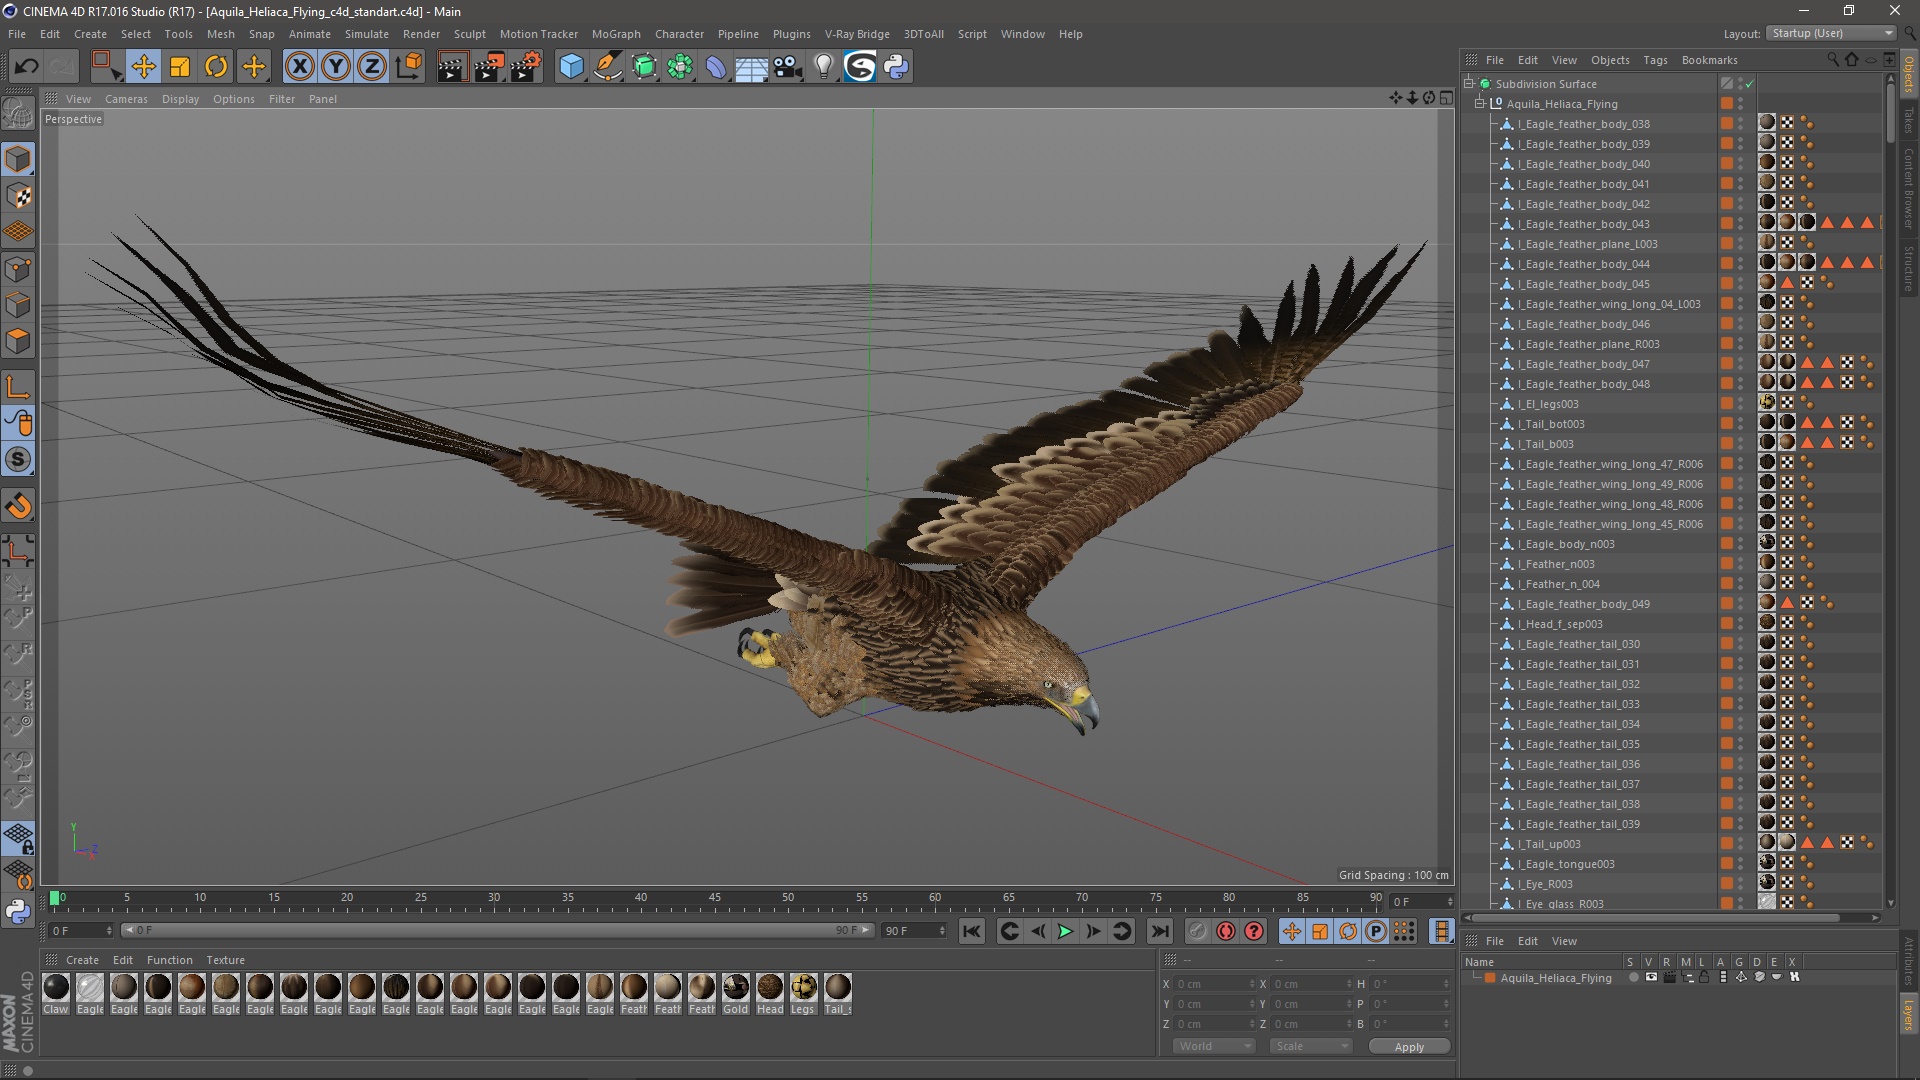Image resolution: width=1920 pixels, height=1080 pixels.
Task: Open the Render to Picture Viewer icon
Action: (489, 67)
